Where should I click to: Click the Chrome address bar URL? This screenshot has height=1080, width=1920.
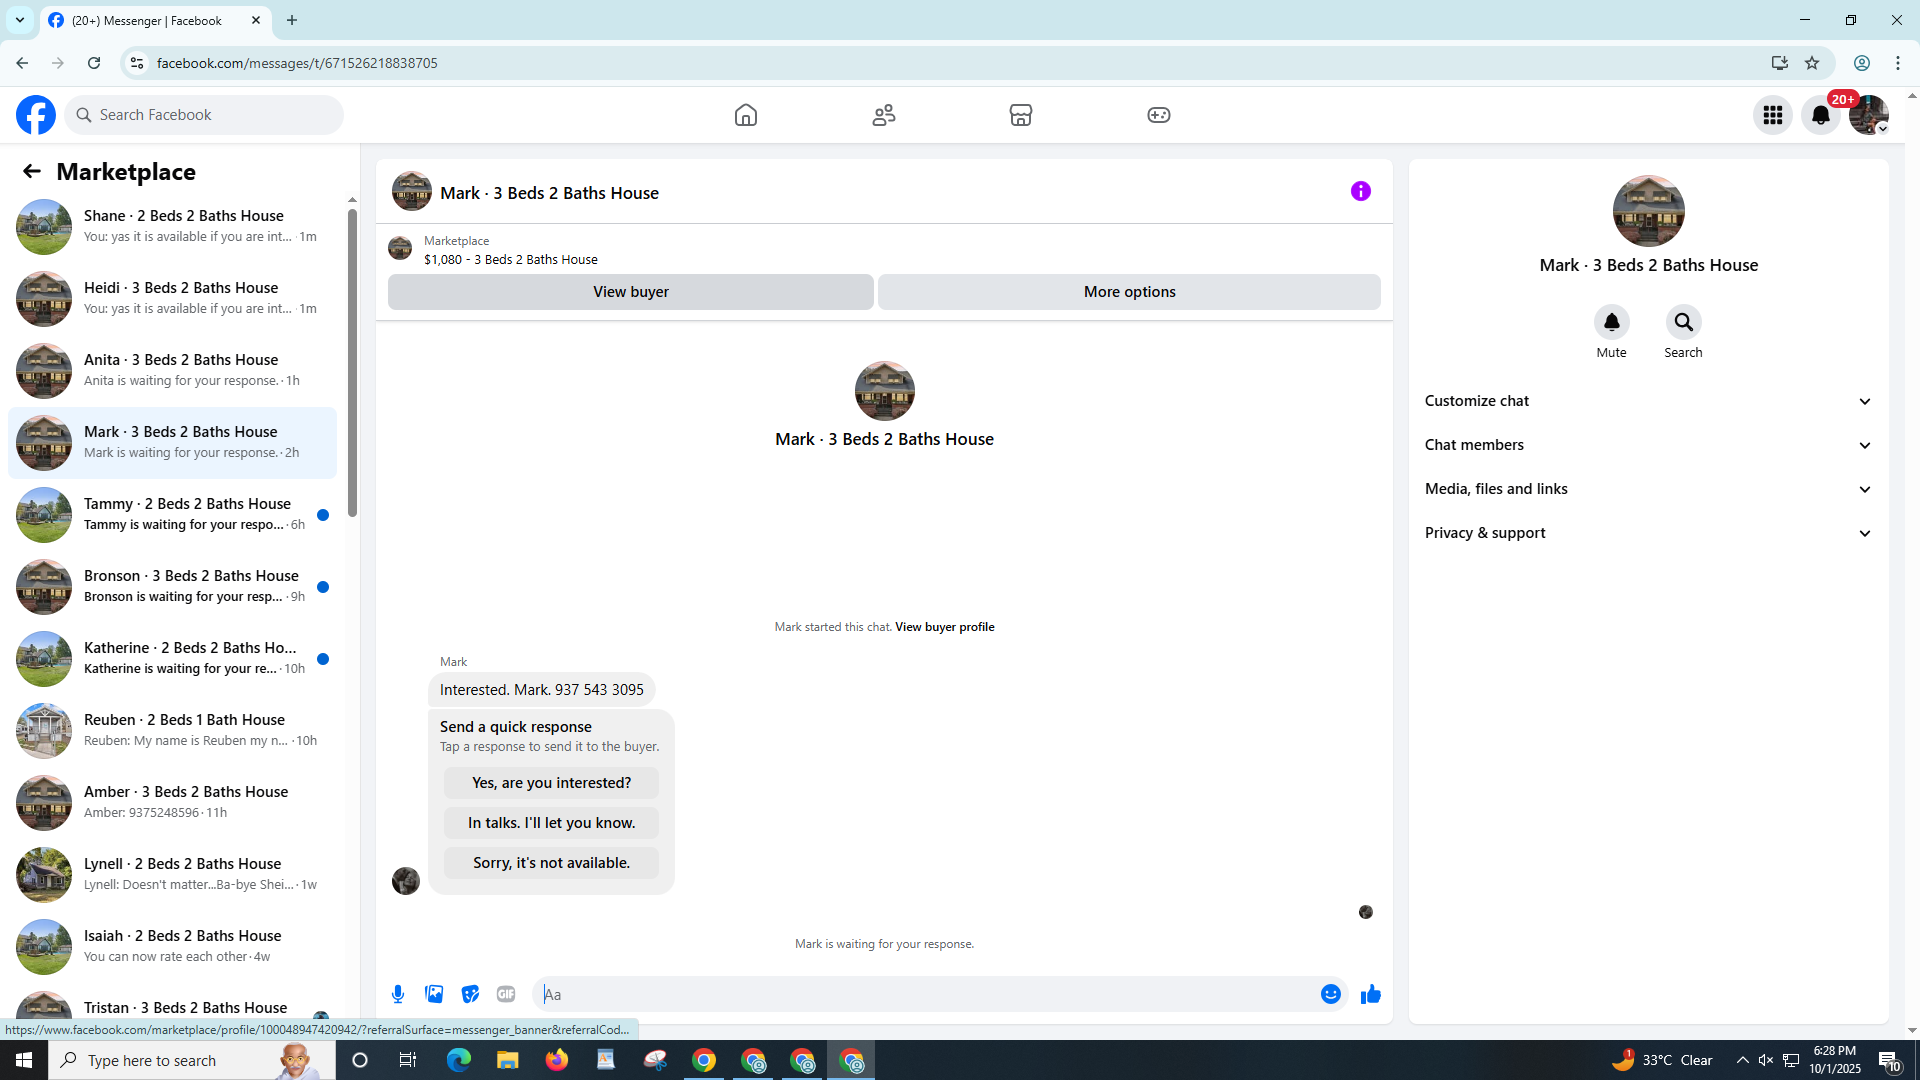[297, 63]
